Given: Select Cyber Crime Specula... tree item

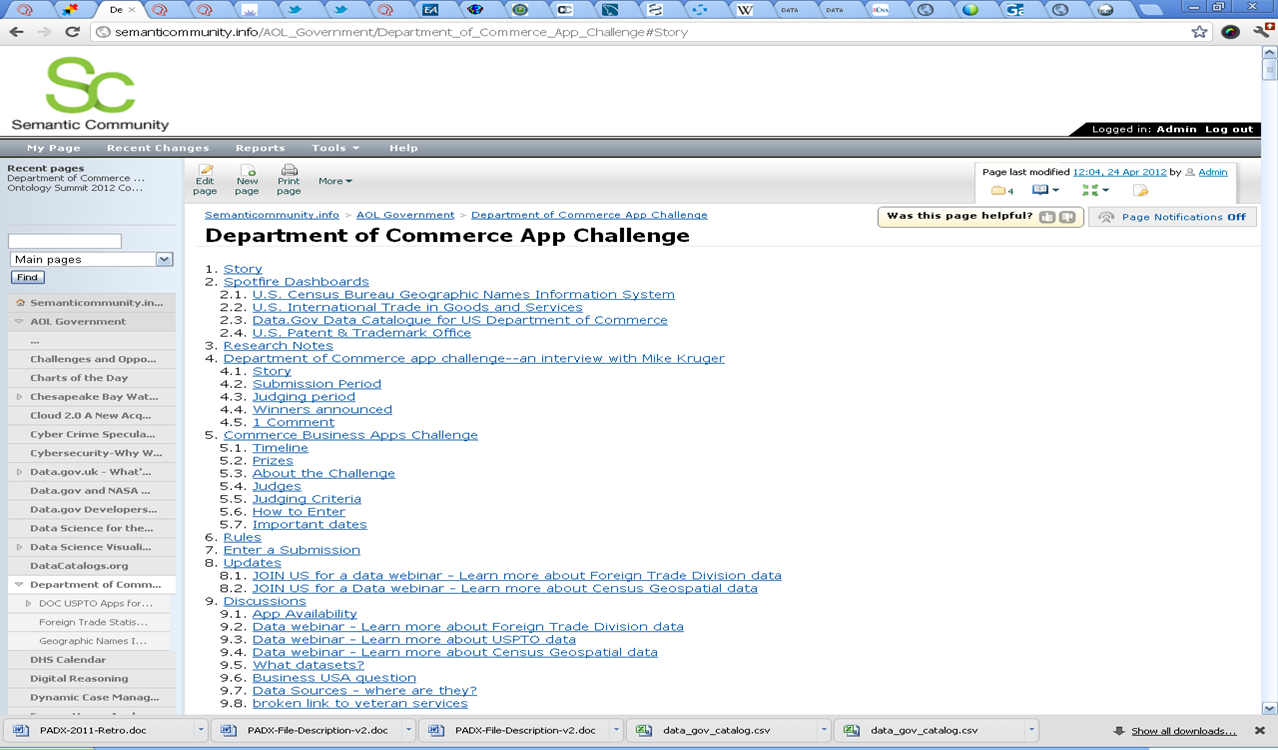Looking at the screenshot, I should 93,435.
